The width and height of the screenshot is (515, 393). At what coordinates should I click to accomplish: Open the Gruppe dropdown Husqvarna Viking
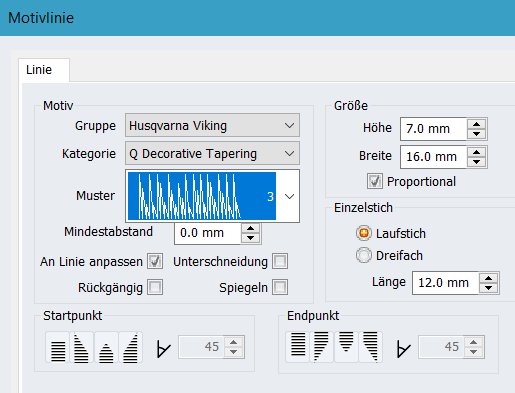pyautogui.click(x=212, y=125)
